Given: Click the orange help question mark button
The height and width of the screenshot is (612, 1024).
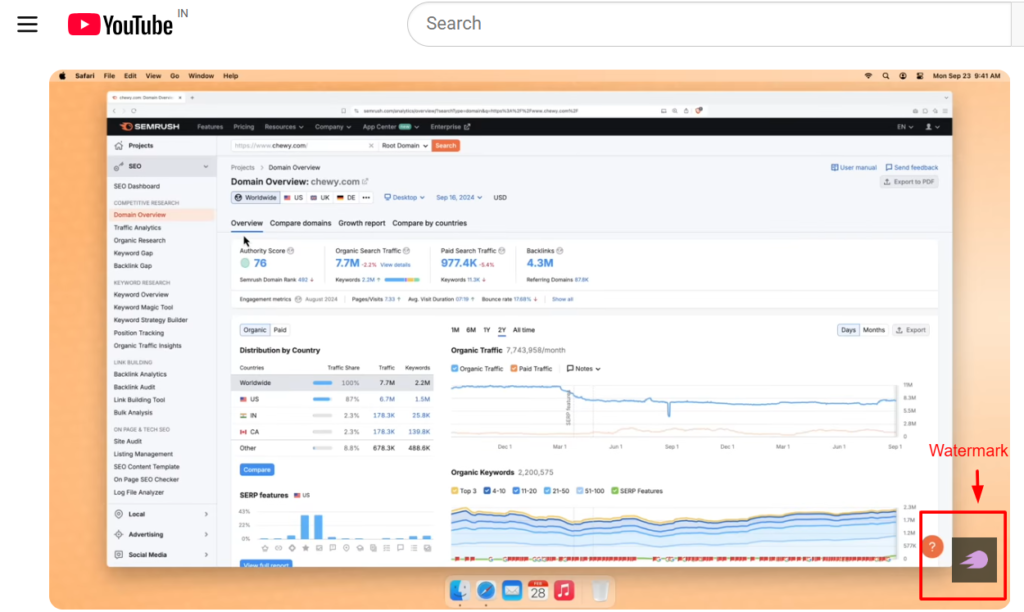Looking at the screenshot, I should click(x=931, y=547).
